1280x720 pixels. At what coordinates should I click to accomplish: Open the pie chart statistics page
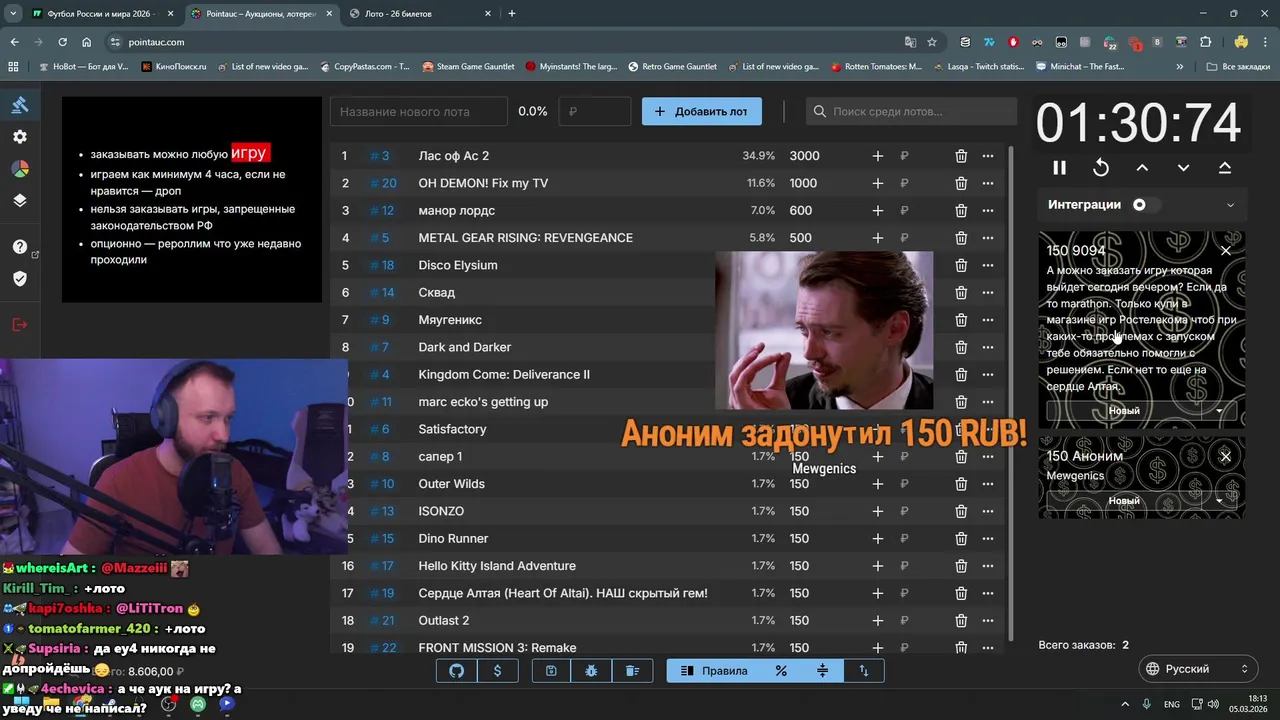click(20, 168)
